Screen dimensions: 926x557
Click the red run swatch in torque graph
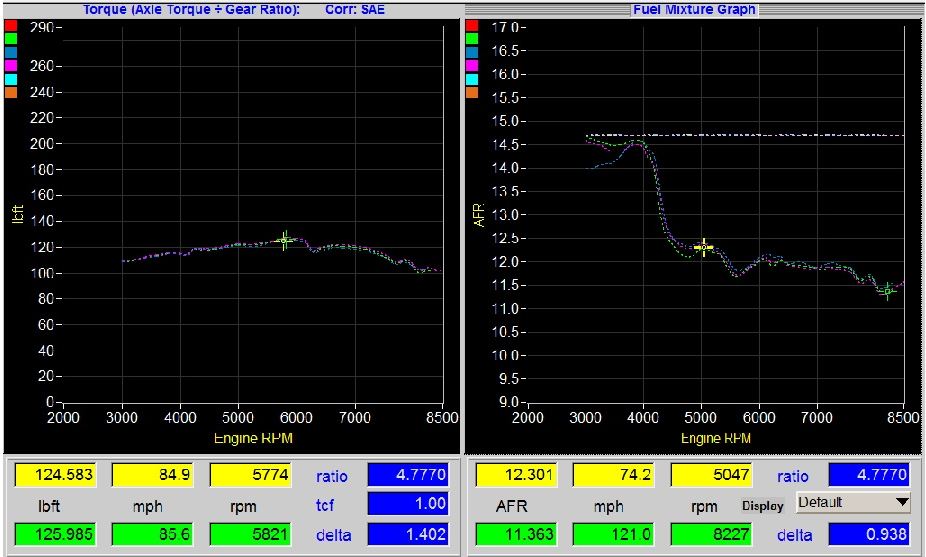click(x=11, y=25)
